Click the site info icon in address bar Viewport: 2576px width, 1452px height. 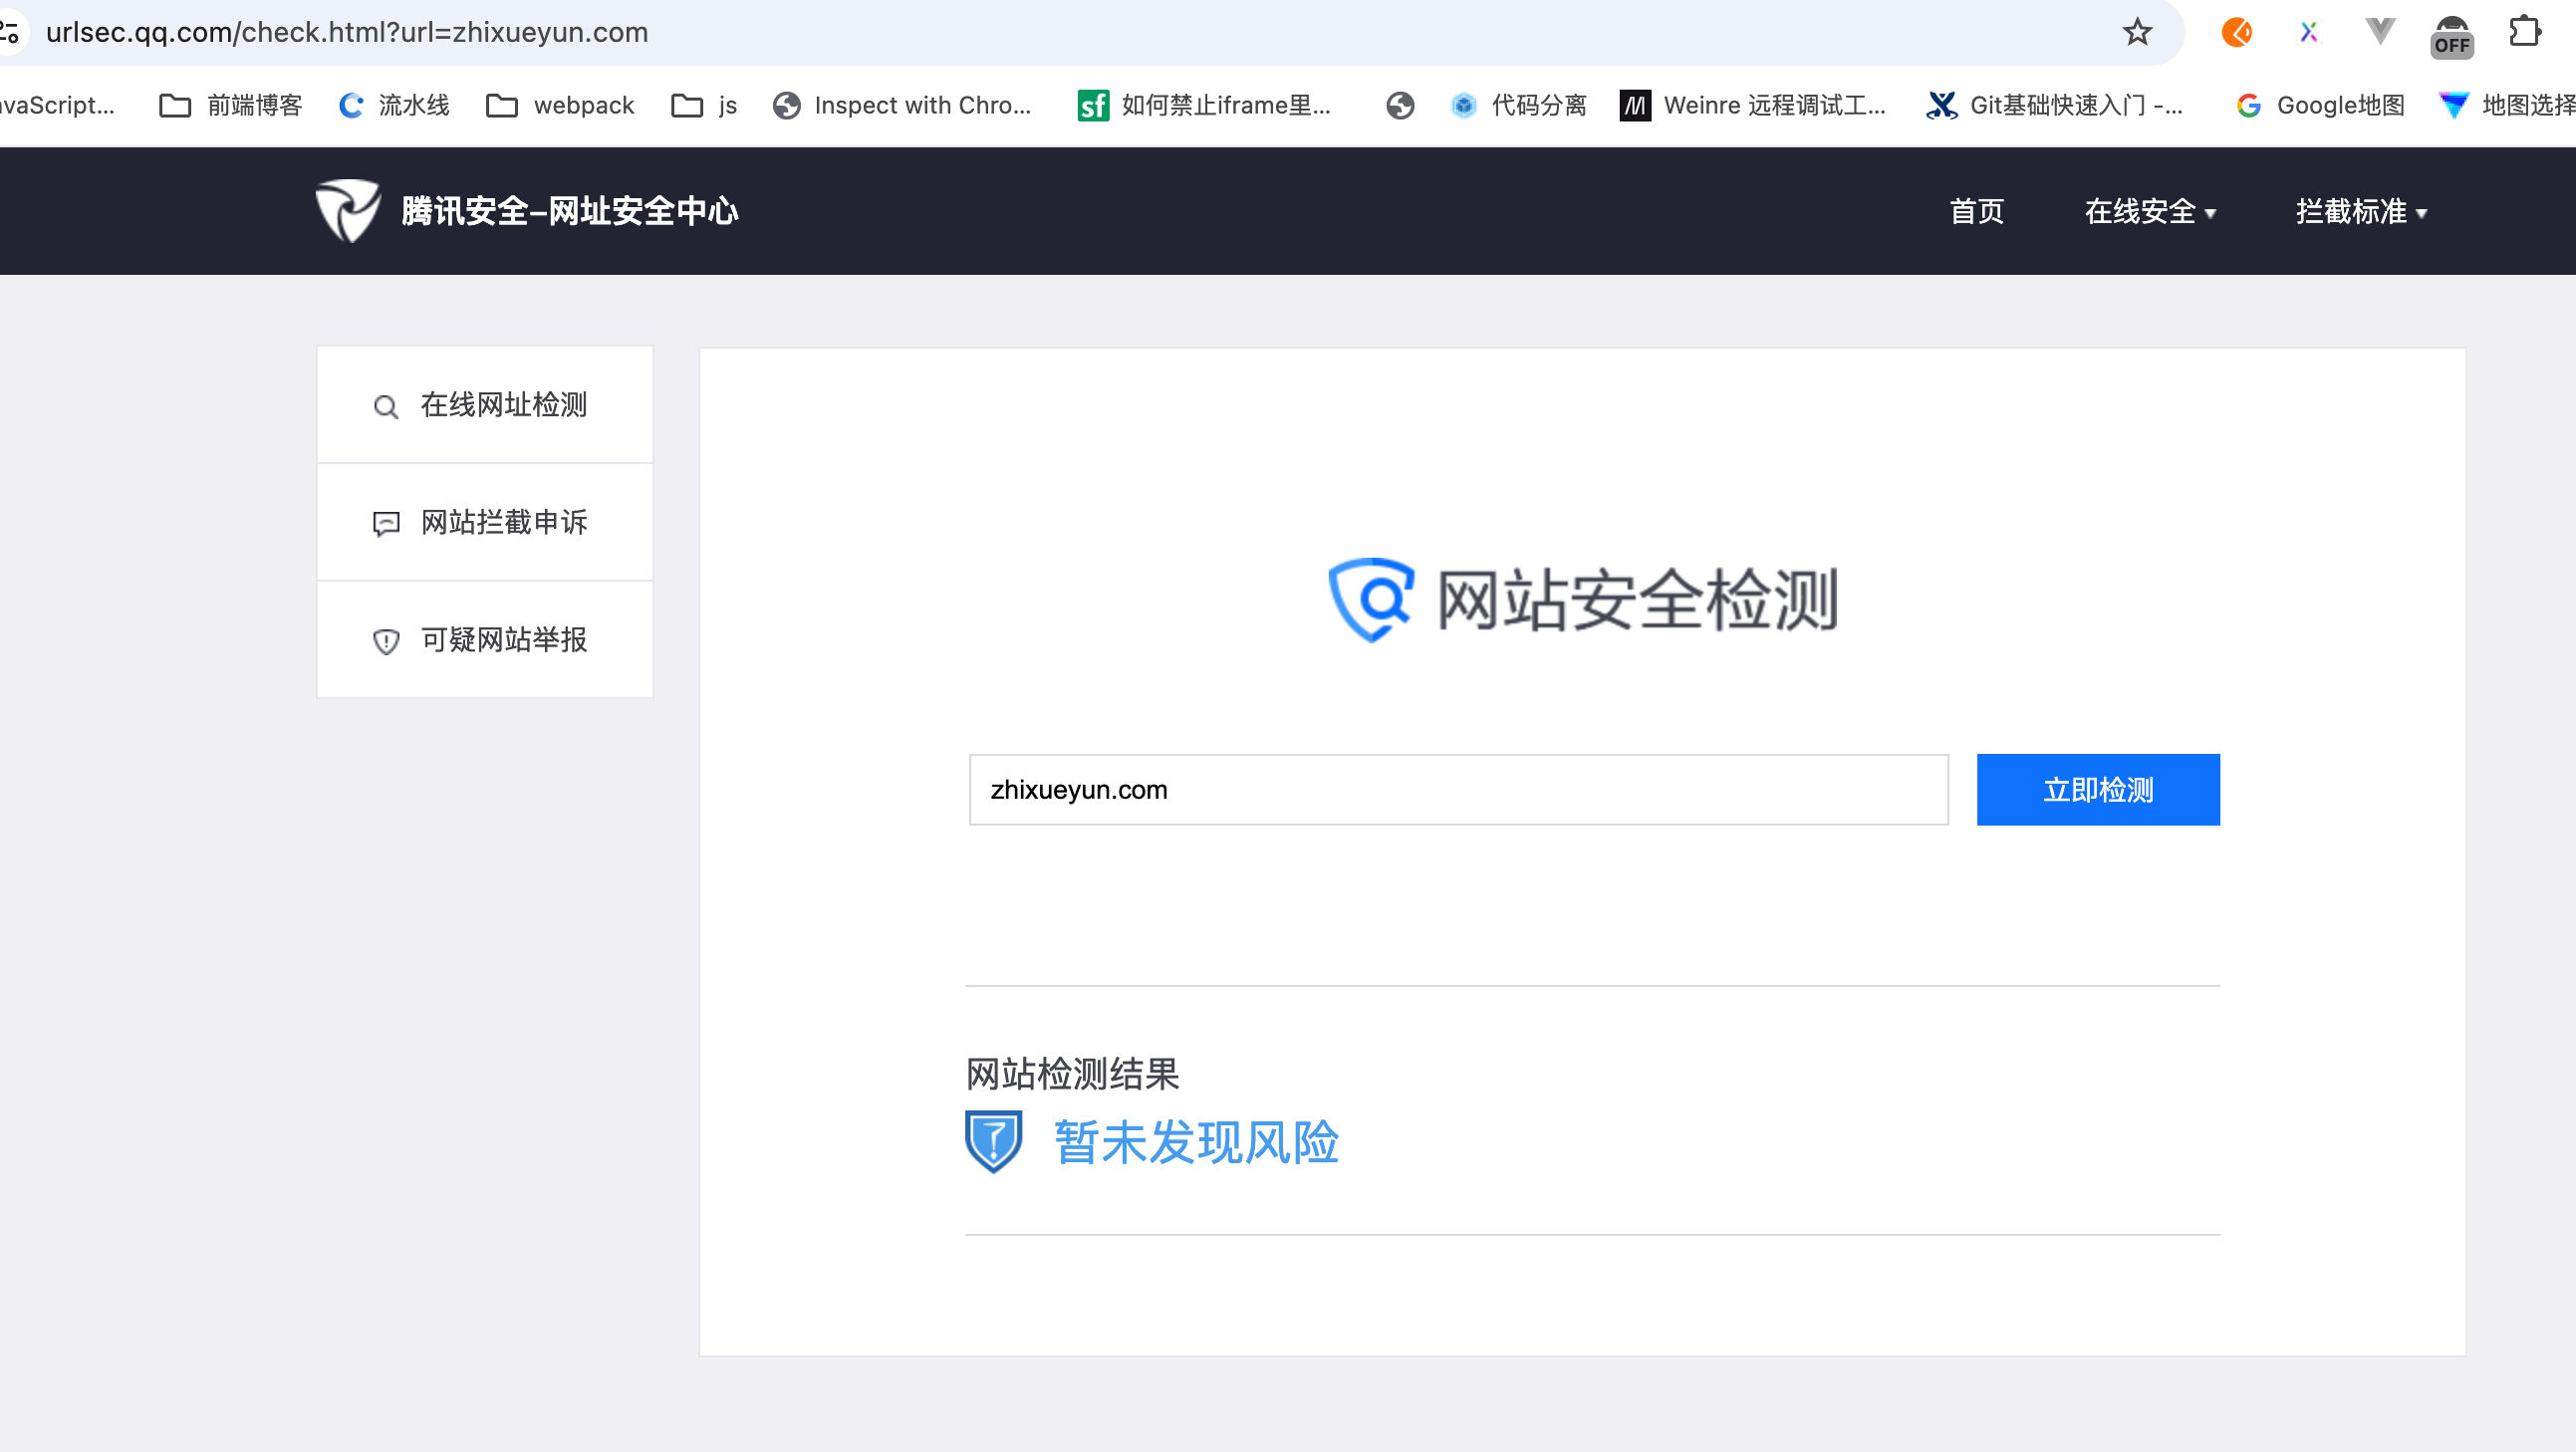(x=10, y=33)
